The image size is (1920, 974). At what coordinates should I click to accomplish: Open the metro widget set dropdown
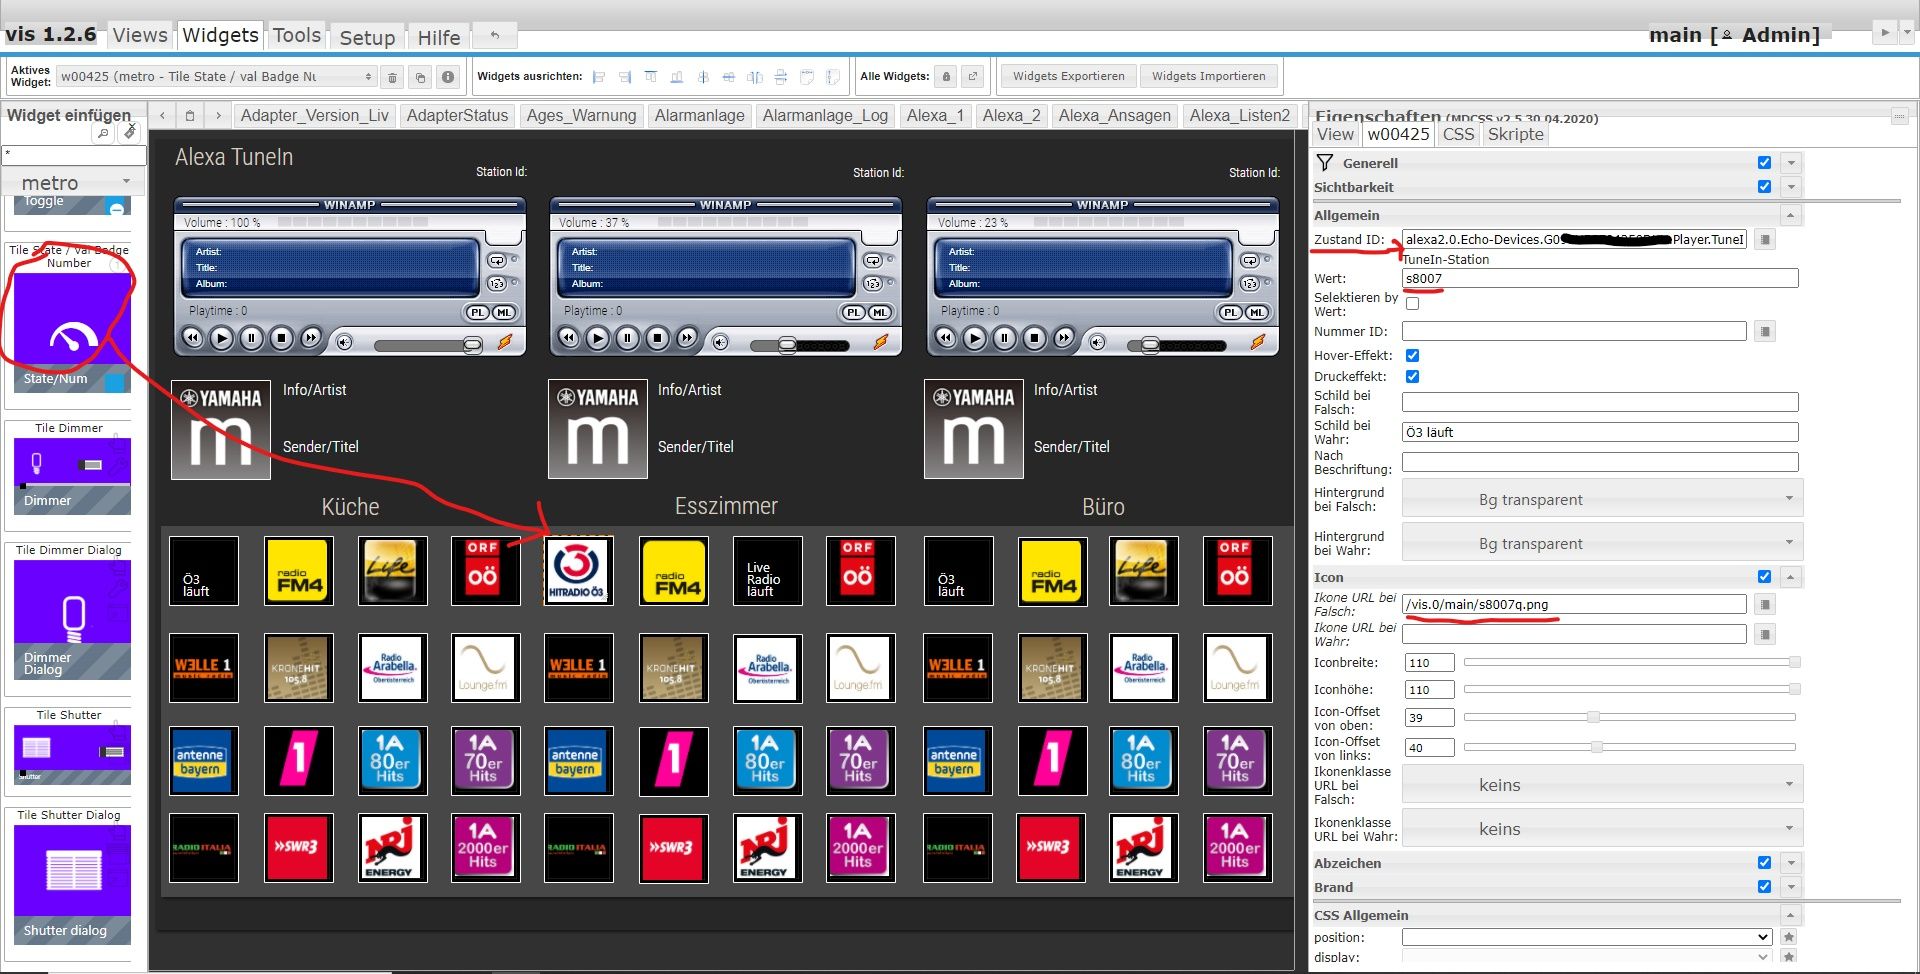click(x=74, y=182)
